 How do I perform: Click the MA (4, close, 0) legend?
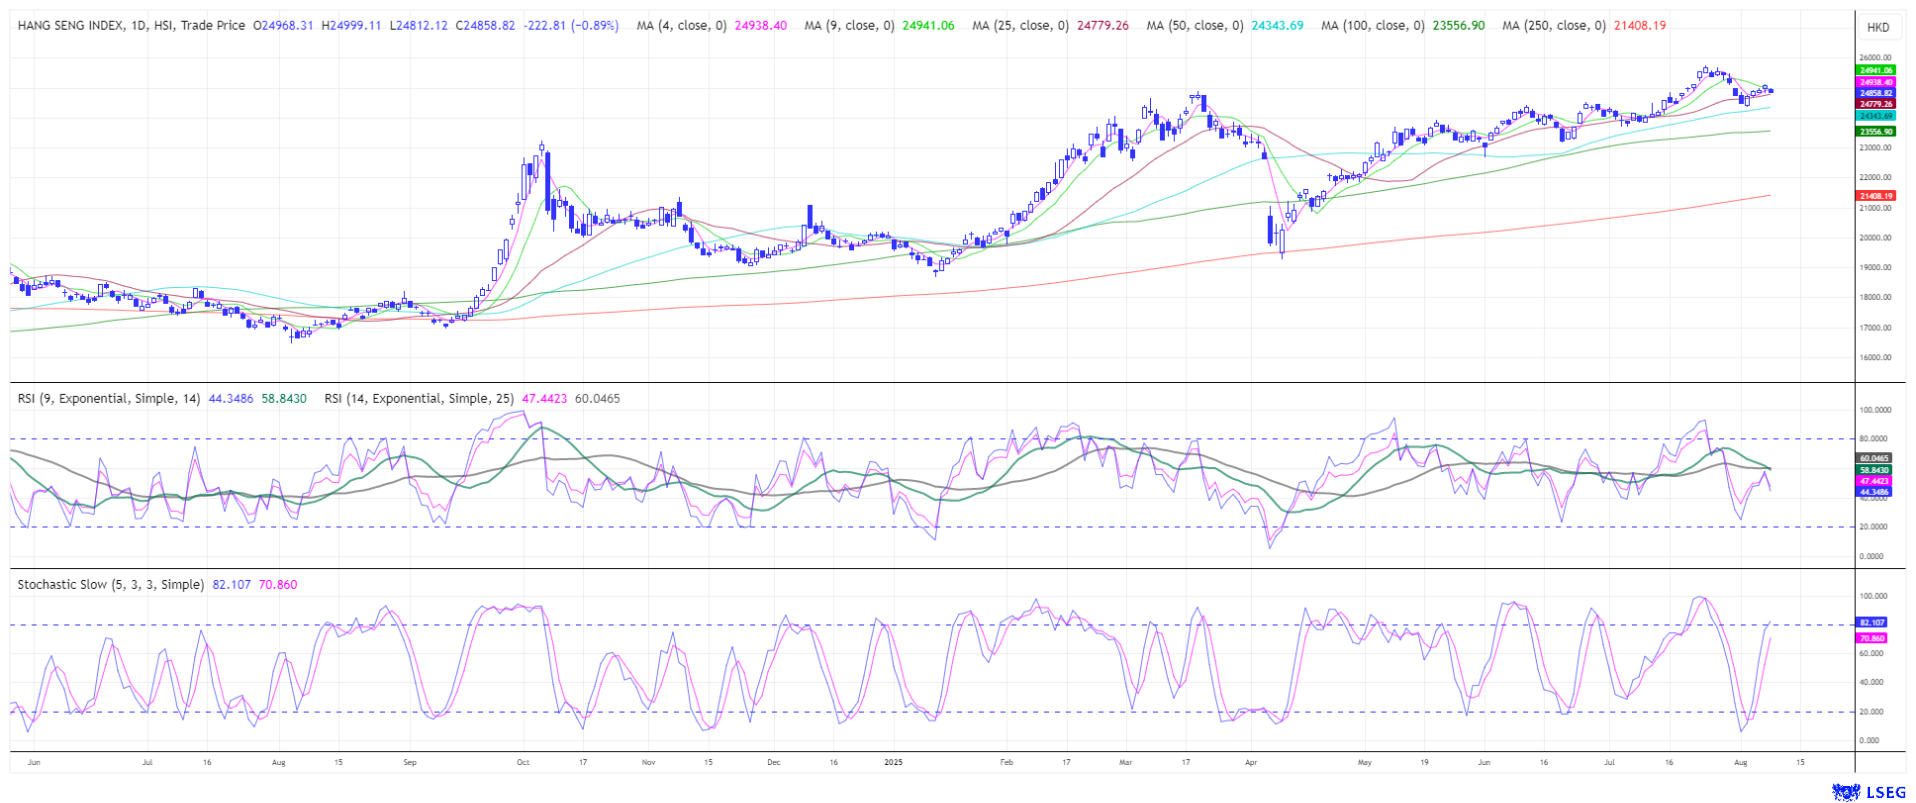click(x=681, y=26)
